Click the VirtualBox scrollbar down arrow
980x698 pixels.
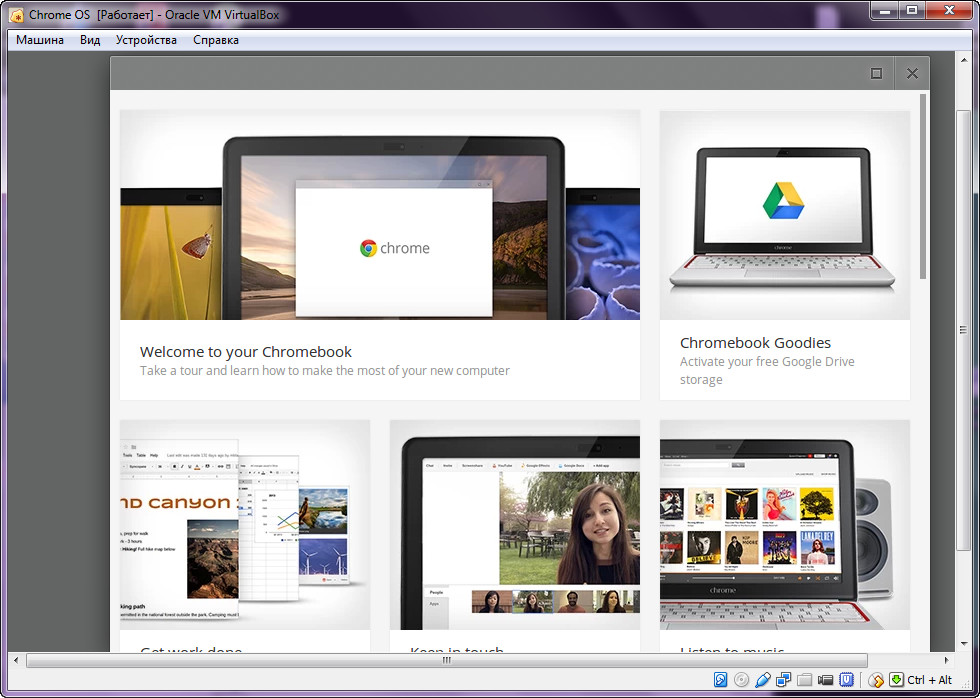click(962, 644)
